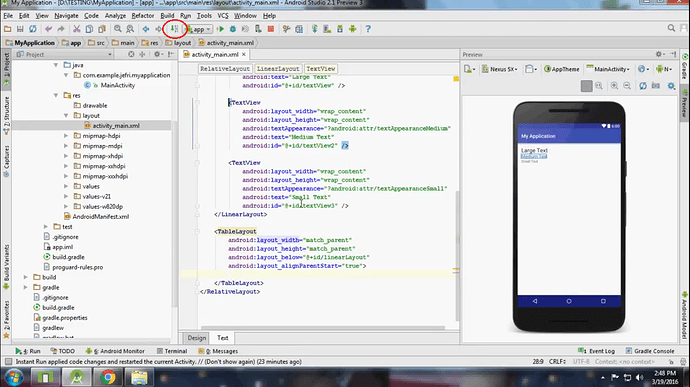Open the Event Log panel
Viewport: 690px width, 387px height.
click(x=597, y=351)
